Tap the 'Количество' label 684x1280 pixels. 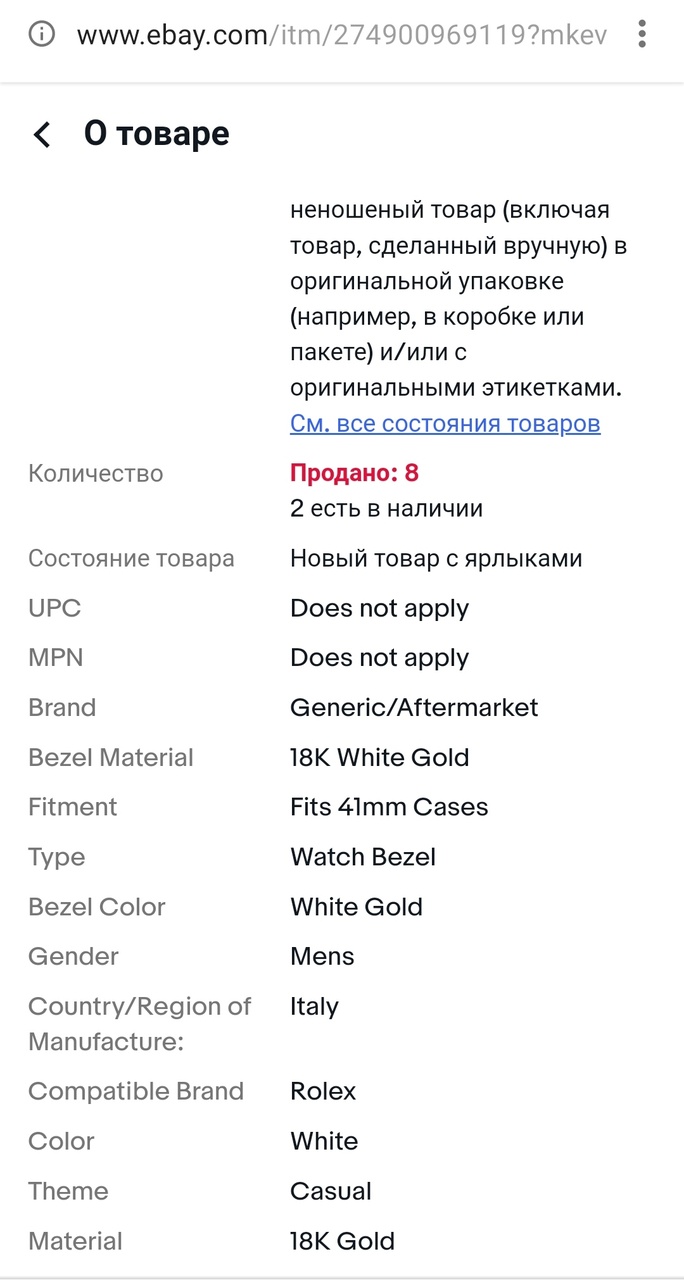pos(95,473)
